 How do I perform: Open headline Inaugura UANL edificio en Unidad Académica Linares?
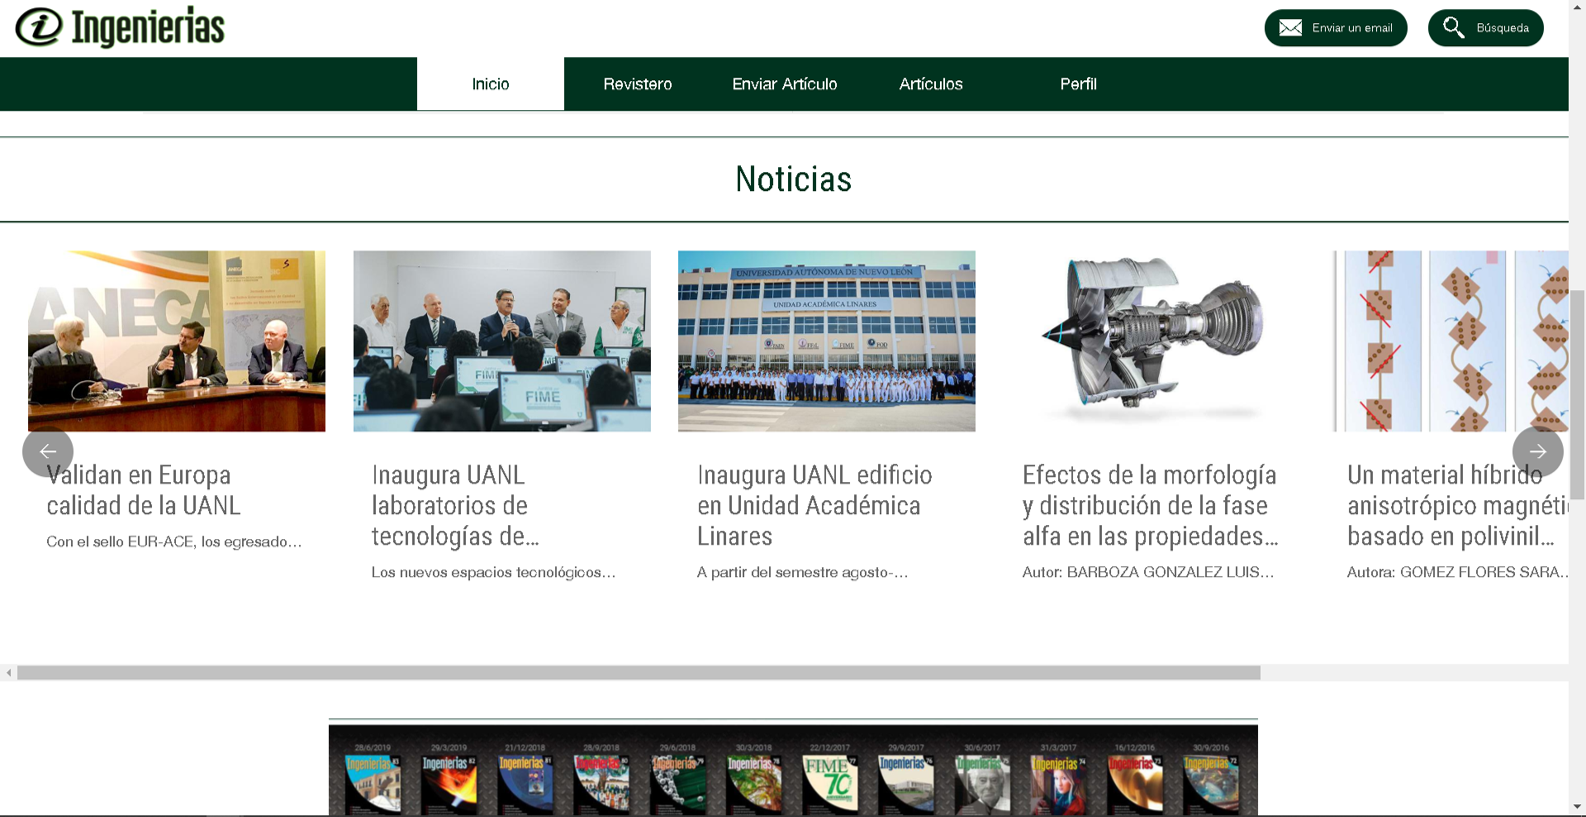tap(814, 505)
